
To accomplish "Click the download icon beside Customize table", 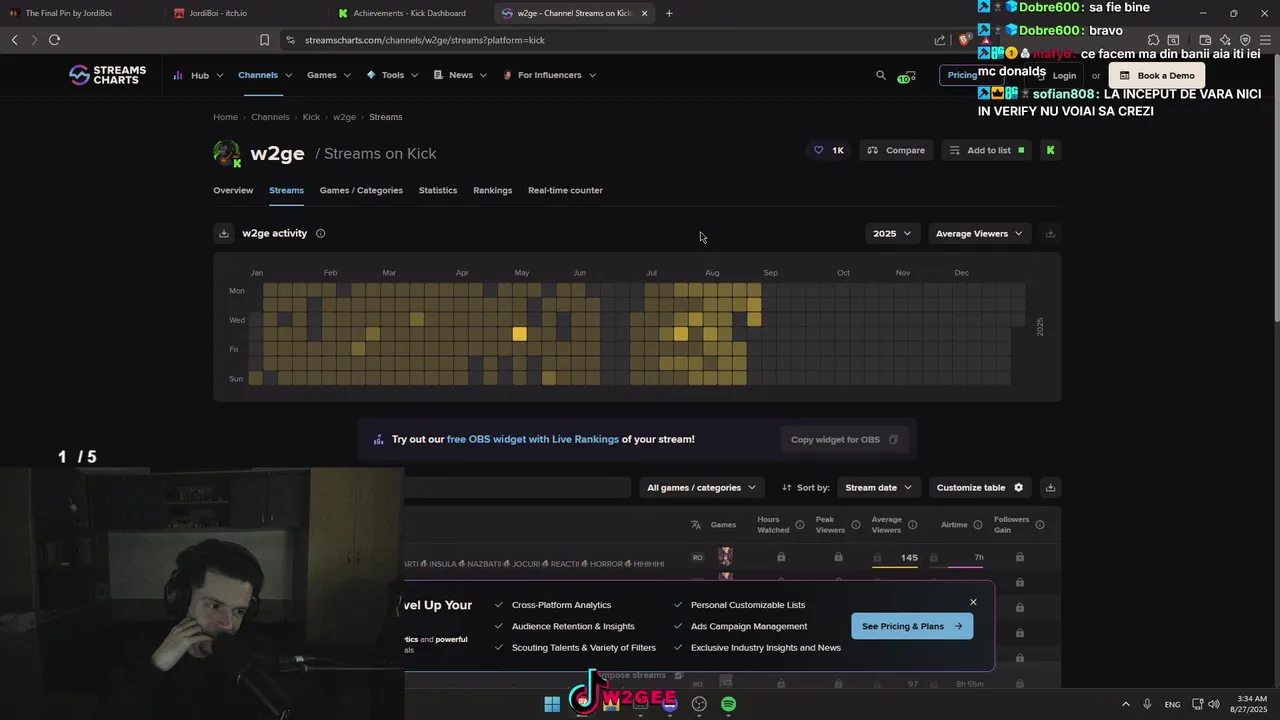I will coord(1050,487).
